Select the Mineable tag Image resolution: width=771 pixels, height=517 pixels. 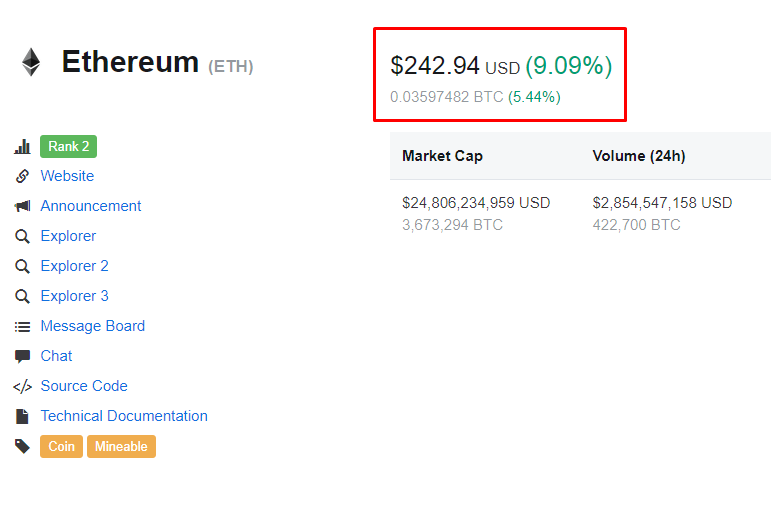coord(121,447)
